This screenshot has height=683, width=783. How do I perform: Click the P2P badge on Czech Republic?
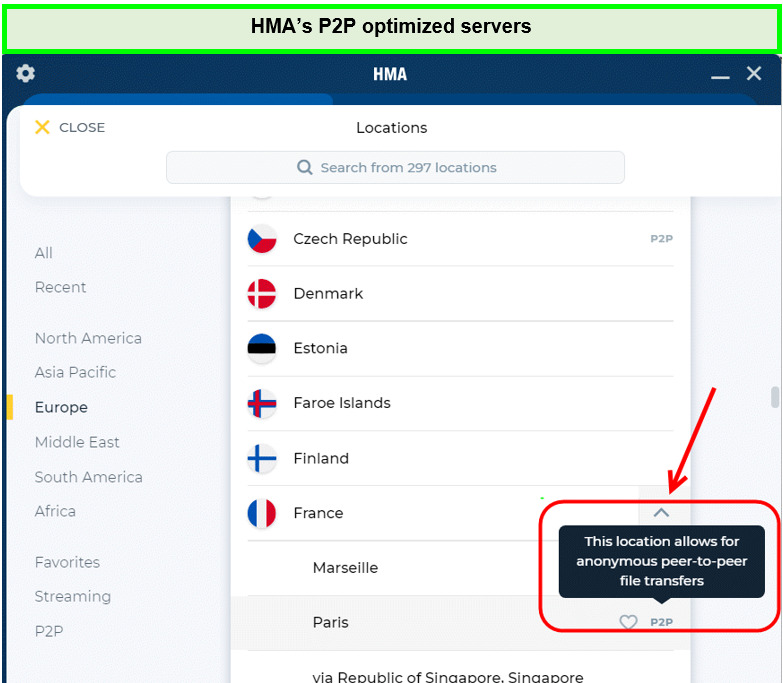[662, 239]
